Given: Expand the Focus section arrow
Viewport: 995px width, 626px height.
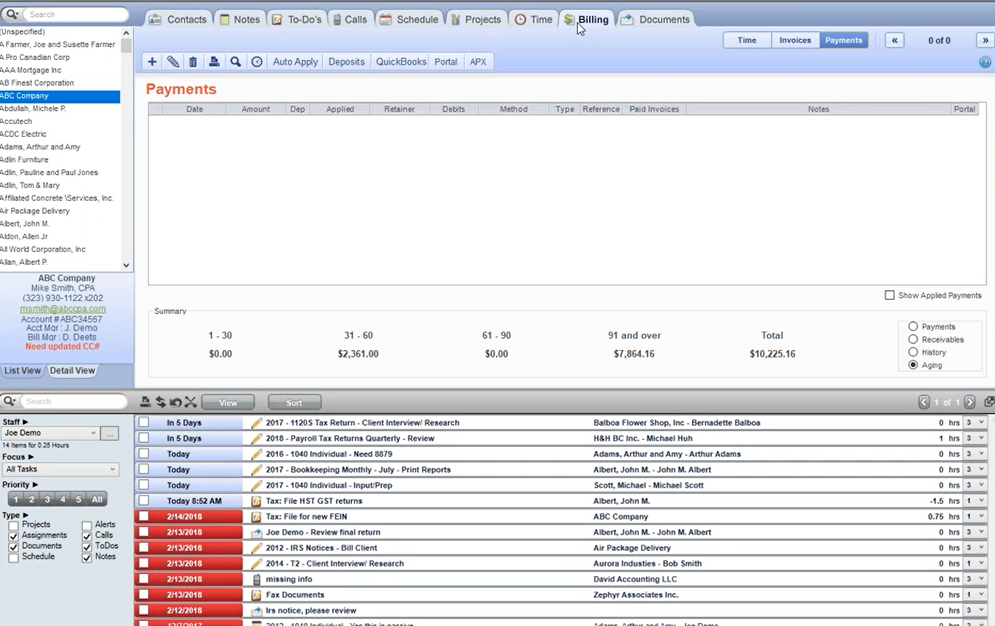Looking at the screenshot, I should [x=30, y=457].
